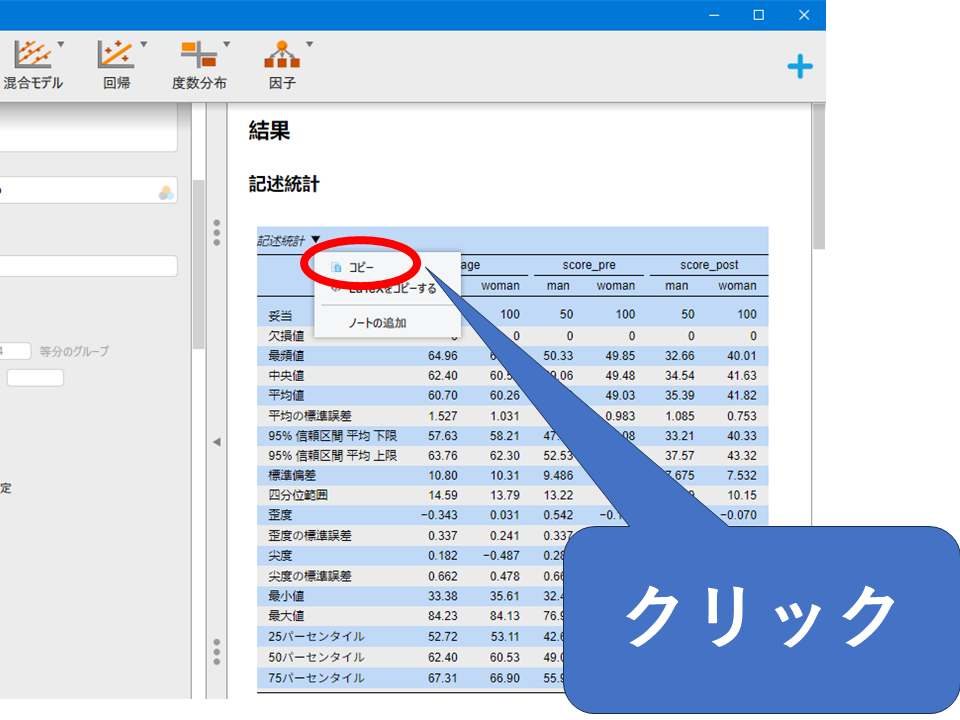Maximize the application window
The height and width of the screenshot is (720, 960).
tap(758, 15)
